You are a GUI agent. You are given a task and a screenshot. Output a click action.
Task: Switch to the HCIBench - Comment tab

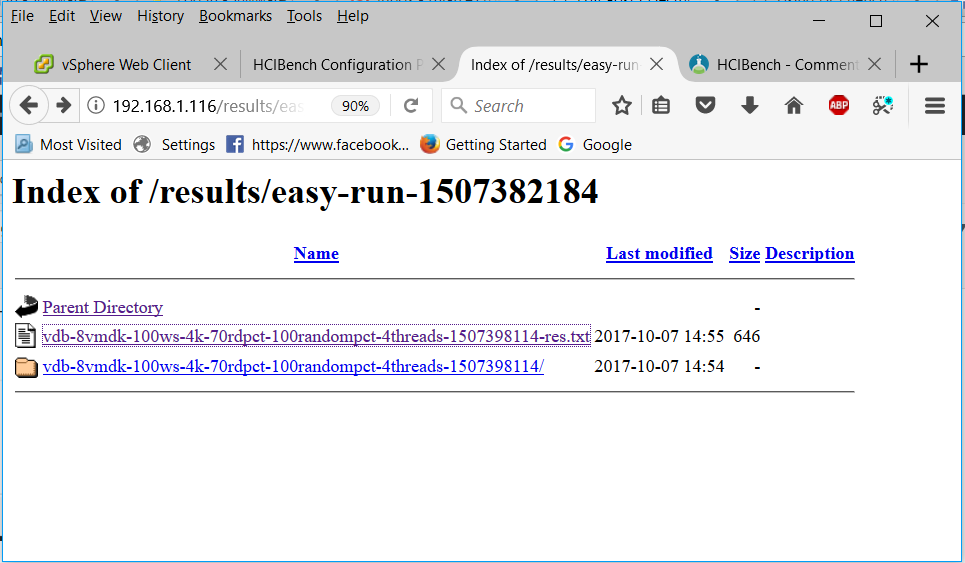[x=788, y=65]
